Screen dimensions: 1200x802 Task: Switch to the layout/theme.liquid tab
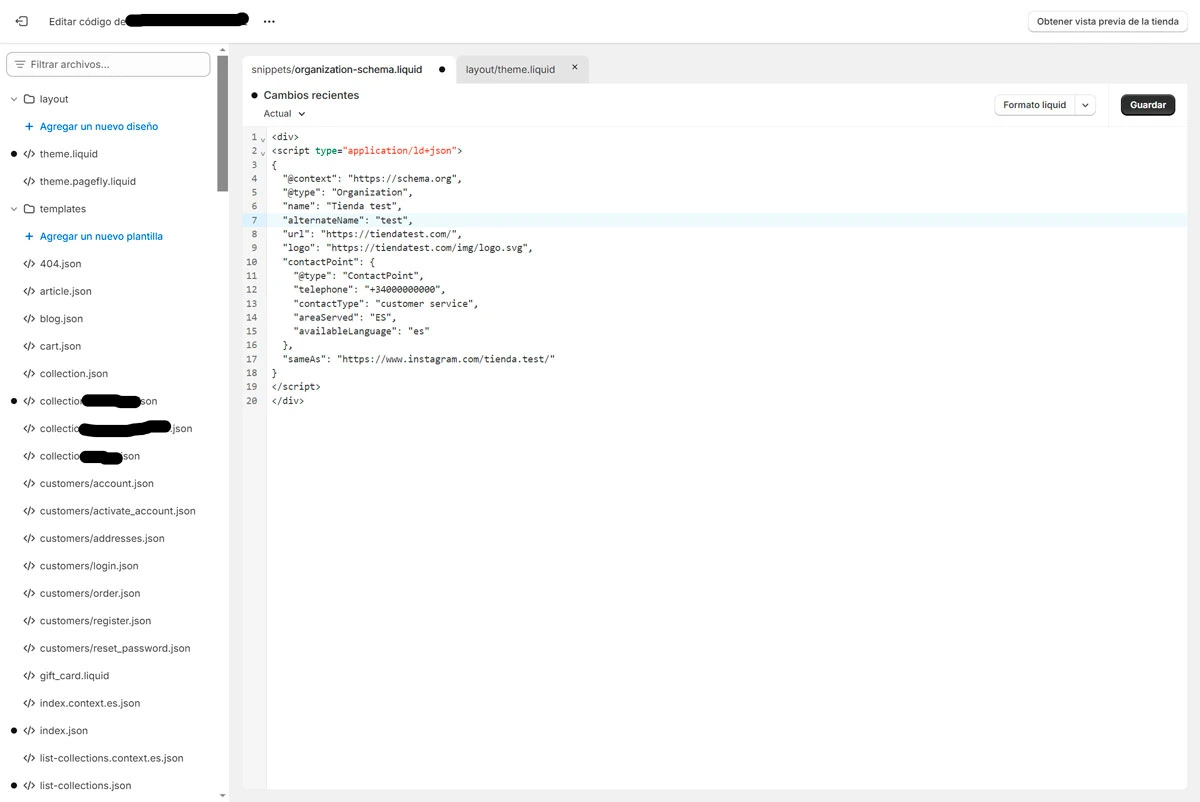510,70
